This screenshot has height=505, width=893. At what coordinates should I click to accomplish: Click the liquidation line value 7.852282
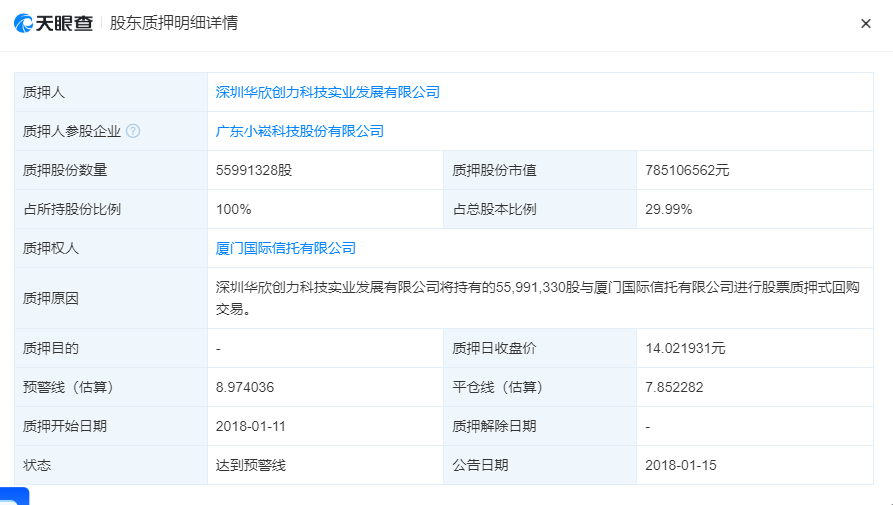click(x=674, y=387)
